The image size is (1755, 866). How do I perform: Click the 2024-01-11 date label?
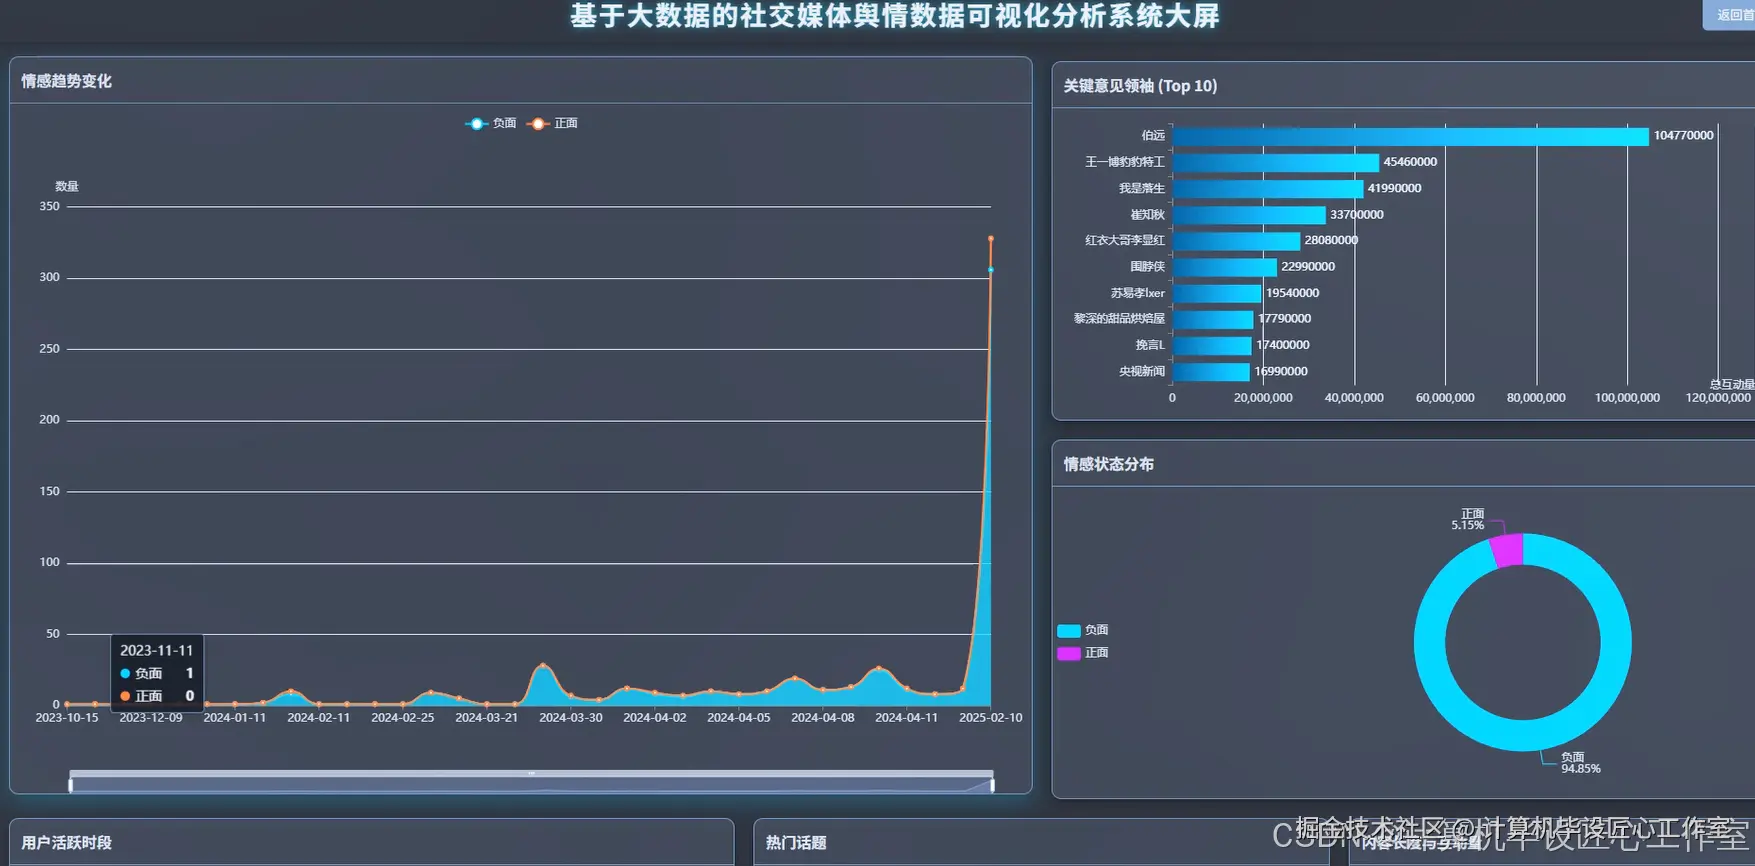point(235,718)
